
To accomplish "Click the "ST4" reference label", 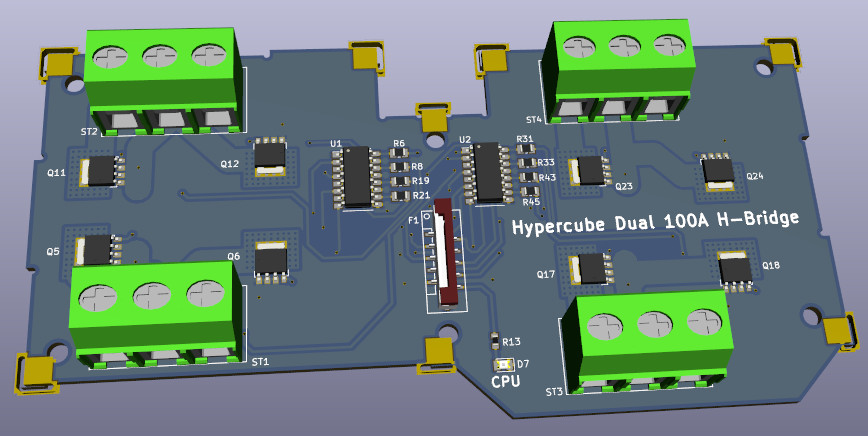I will pyautogui.click(x=534, y=120).
